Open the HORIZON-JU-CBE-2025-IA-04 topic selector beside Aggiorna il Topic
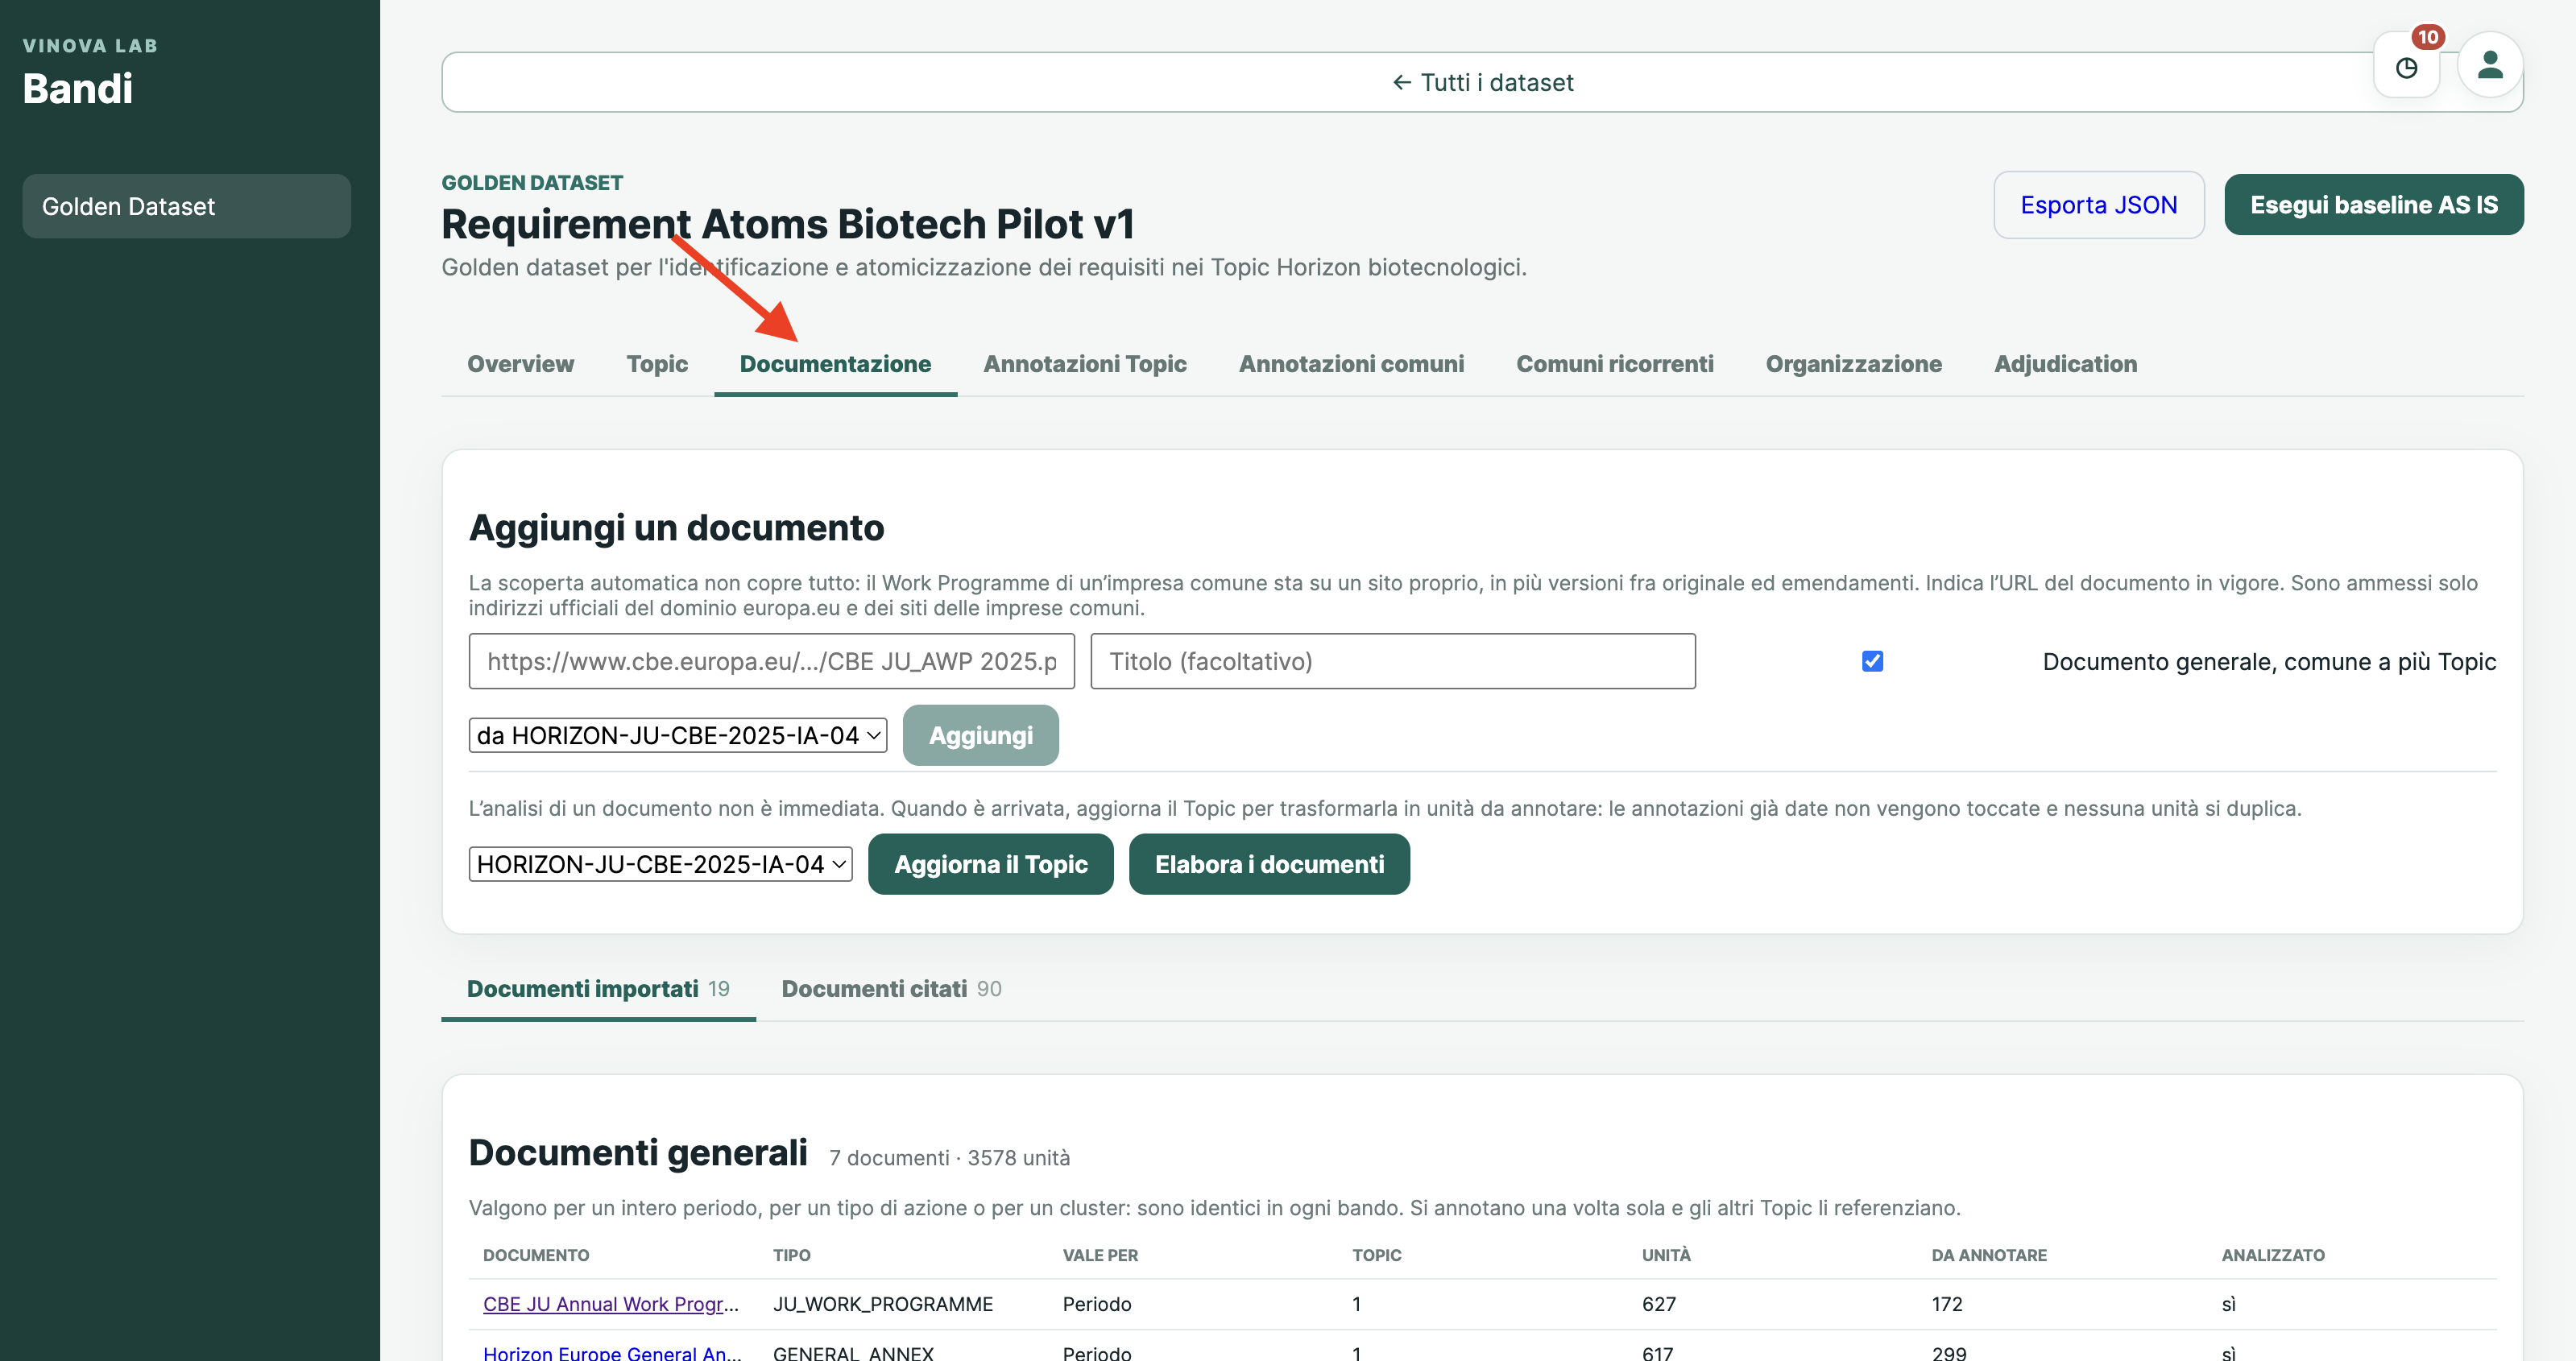The height and width of the screenshot is (1361, 2576). 660,864
